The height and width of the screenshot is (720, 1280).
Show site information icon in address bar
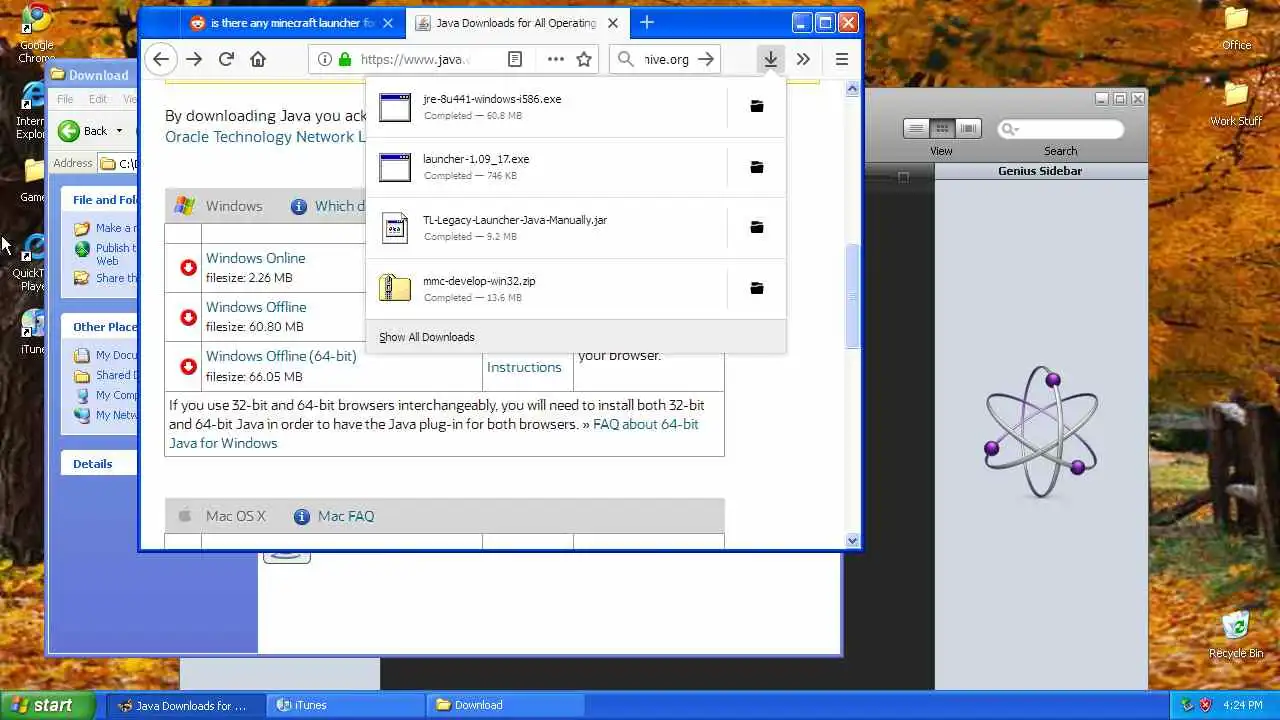[x=325, y=59]
